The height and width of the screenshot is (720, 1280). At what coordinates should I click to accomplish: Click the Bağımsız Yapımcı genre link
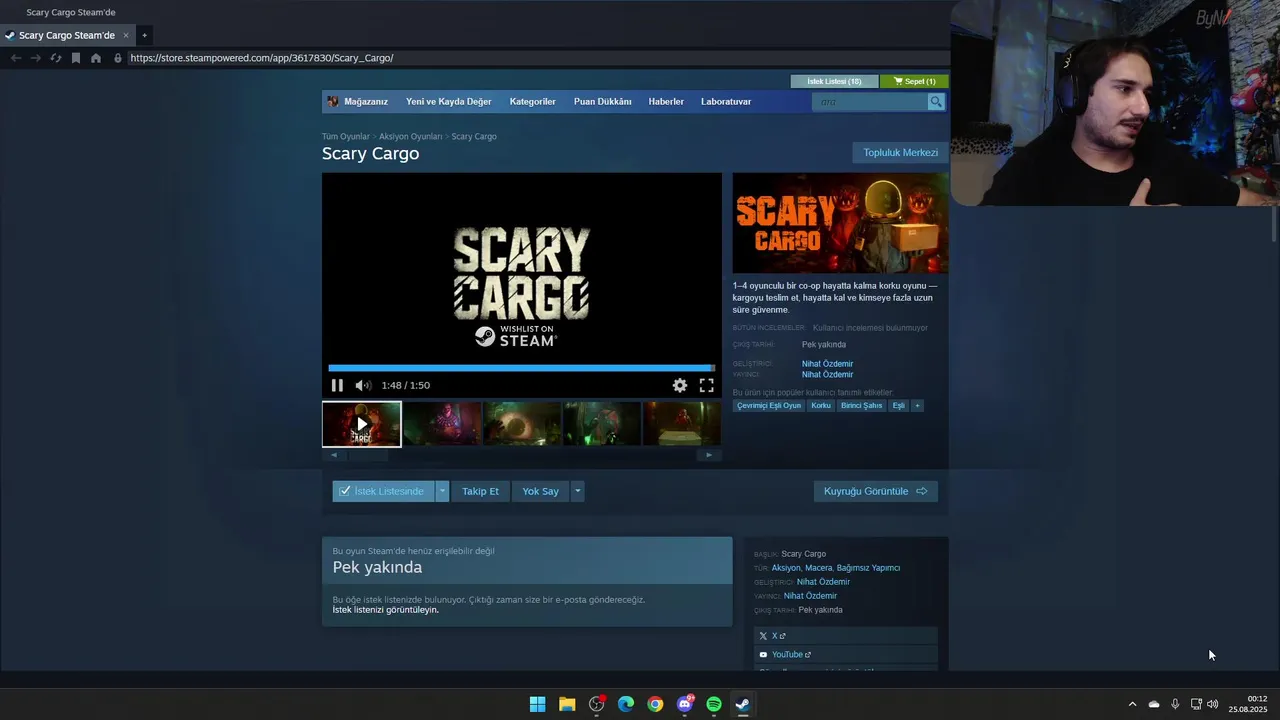point(868,568)
